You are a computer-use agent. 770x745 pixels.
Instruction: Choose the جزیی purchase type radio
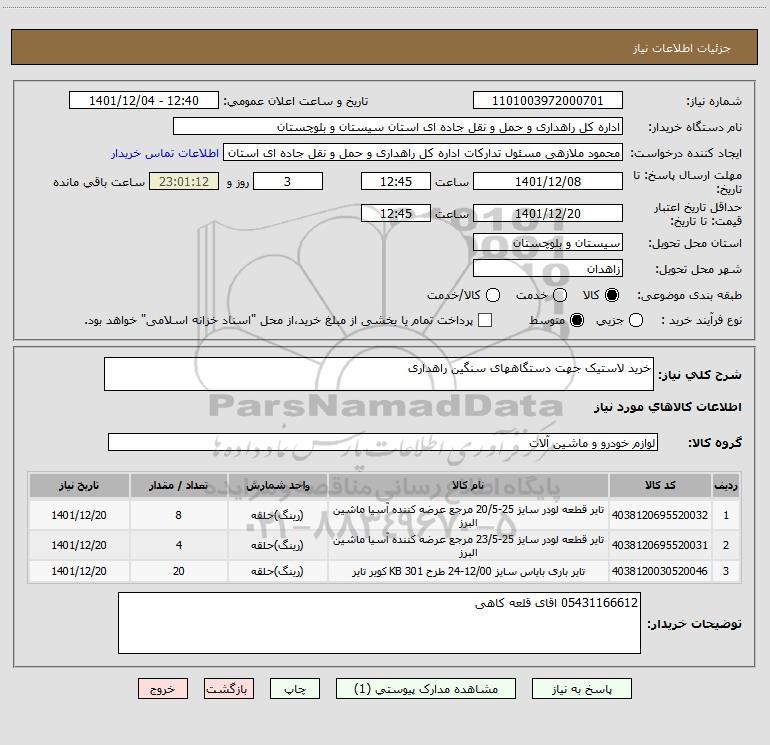coord(636,320)
